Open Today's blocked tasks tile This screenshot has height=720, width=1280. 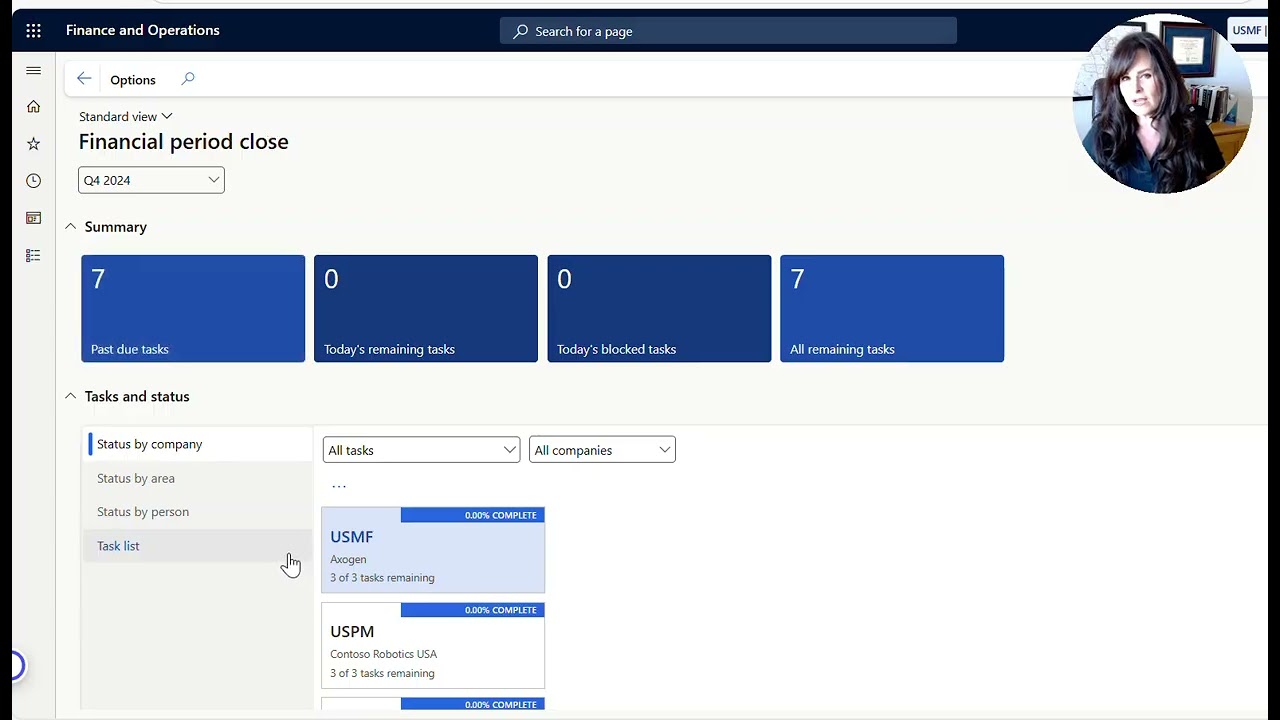point(659,308)
